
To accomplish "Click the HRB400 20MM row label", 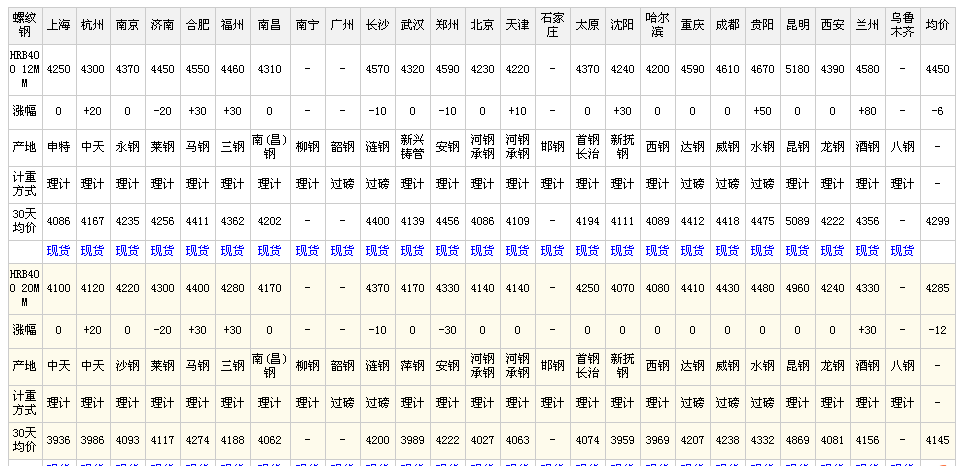I will [x=25, y=287].
